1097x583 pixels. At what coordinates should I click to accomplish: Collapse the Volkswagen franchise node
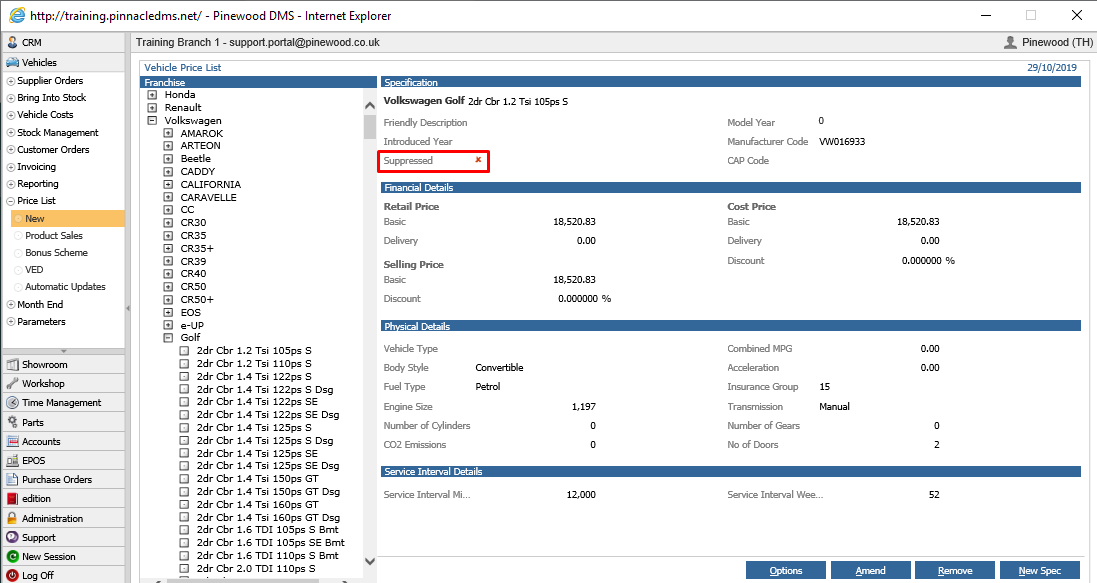(x=152, y=120)
